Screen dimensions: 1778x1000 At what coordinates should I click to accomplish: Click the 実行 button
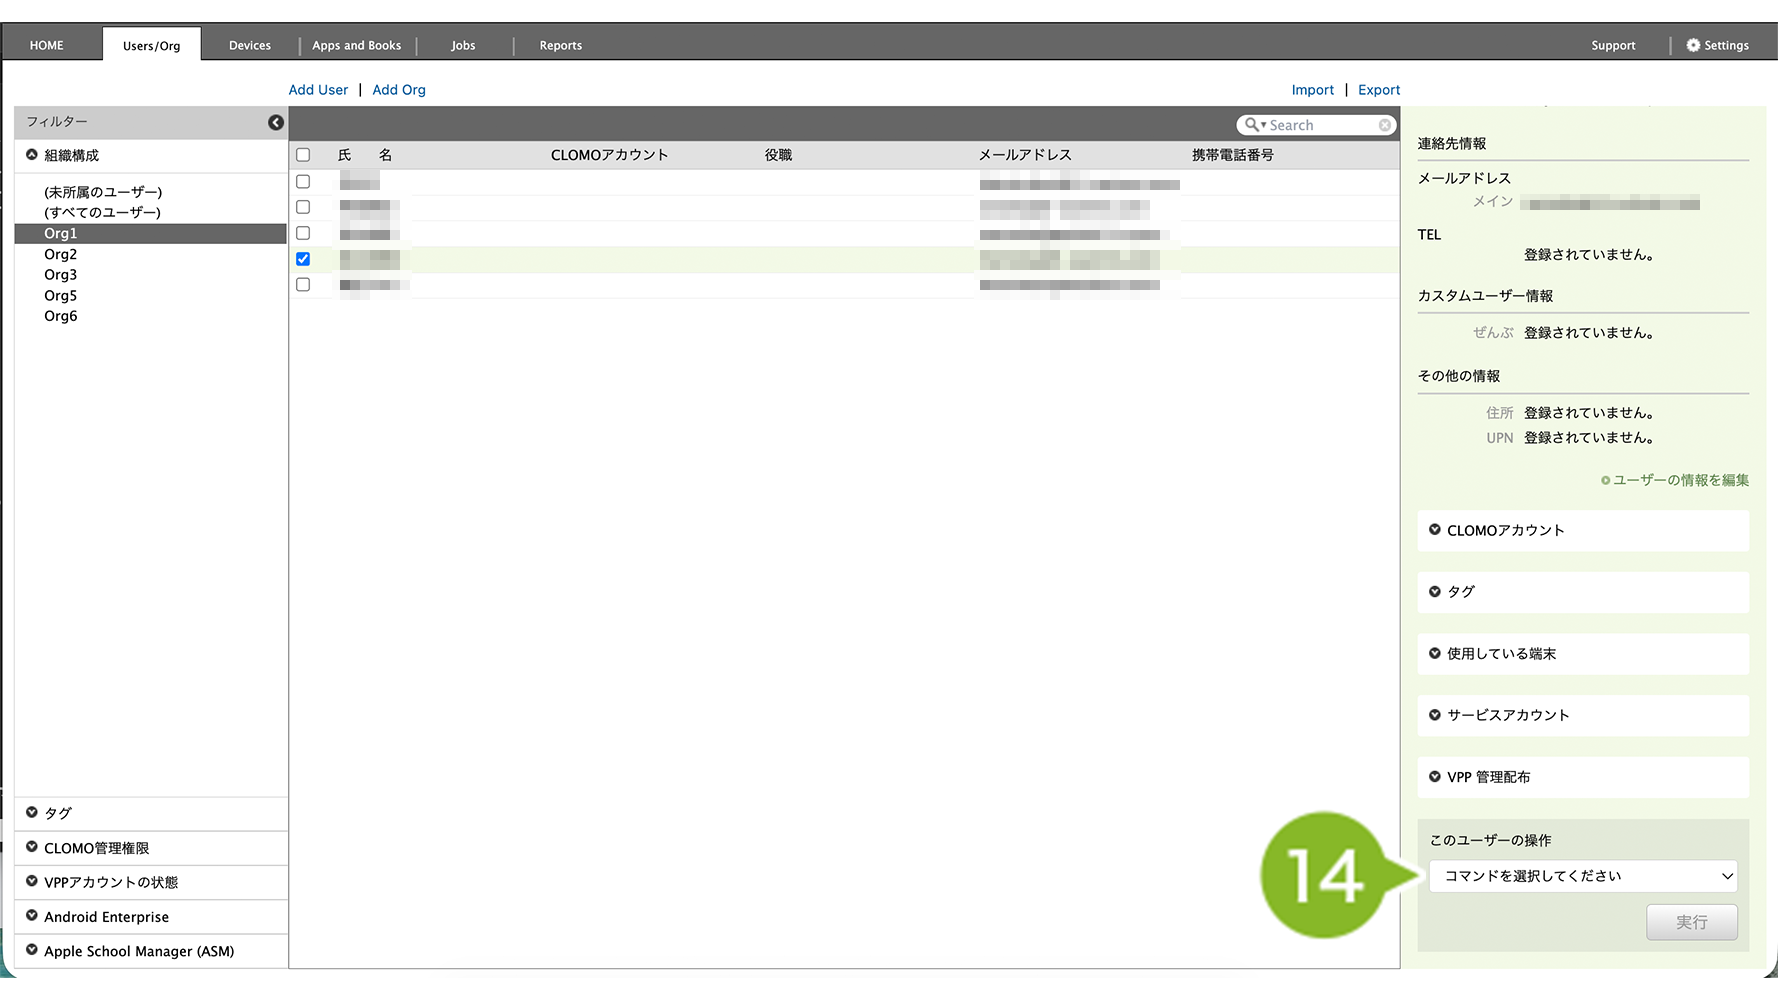pyautogui.click(x=1691, y=922)
